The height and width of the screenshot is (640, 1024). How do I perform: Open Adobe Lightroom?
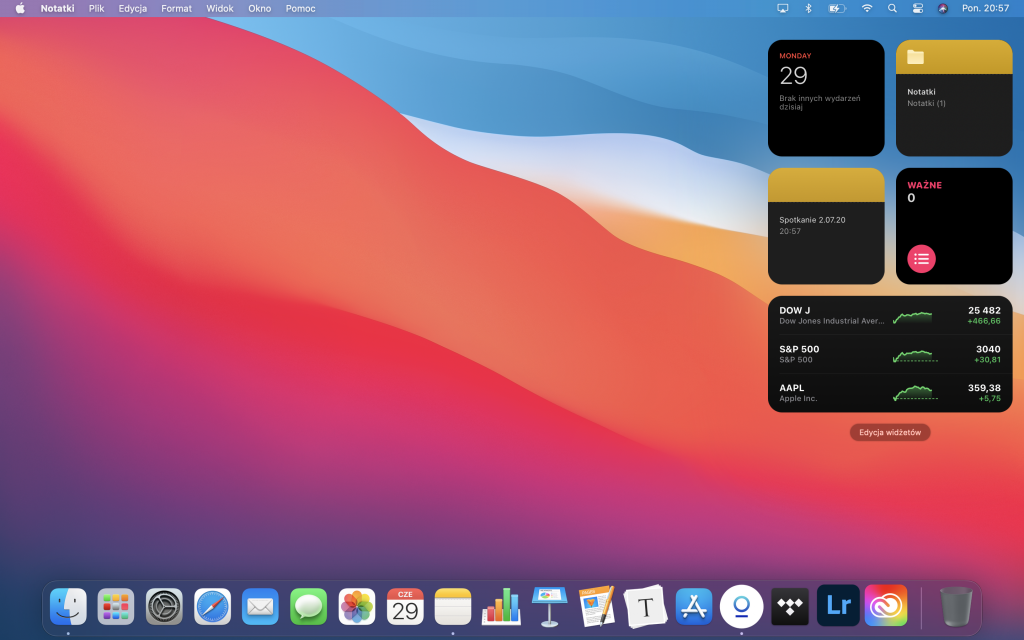[837, 606]
